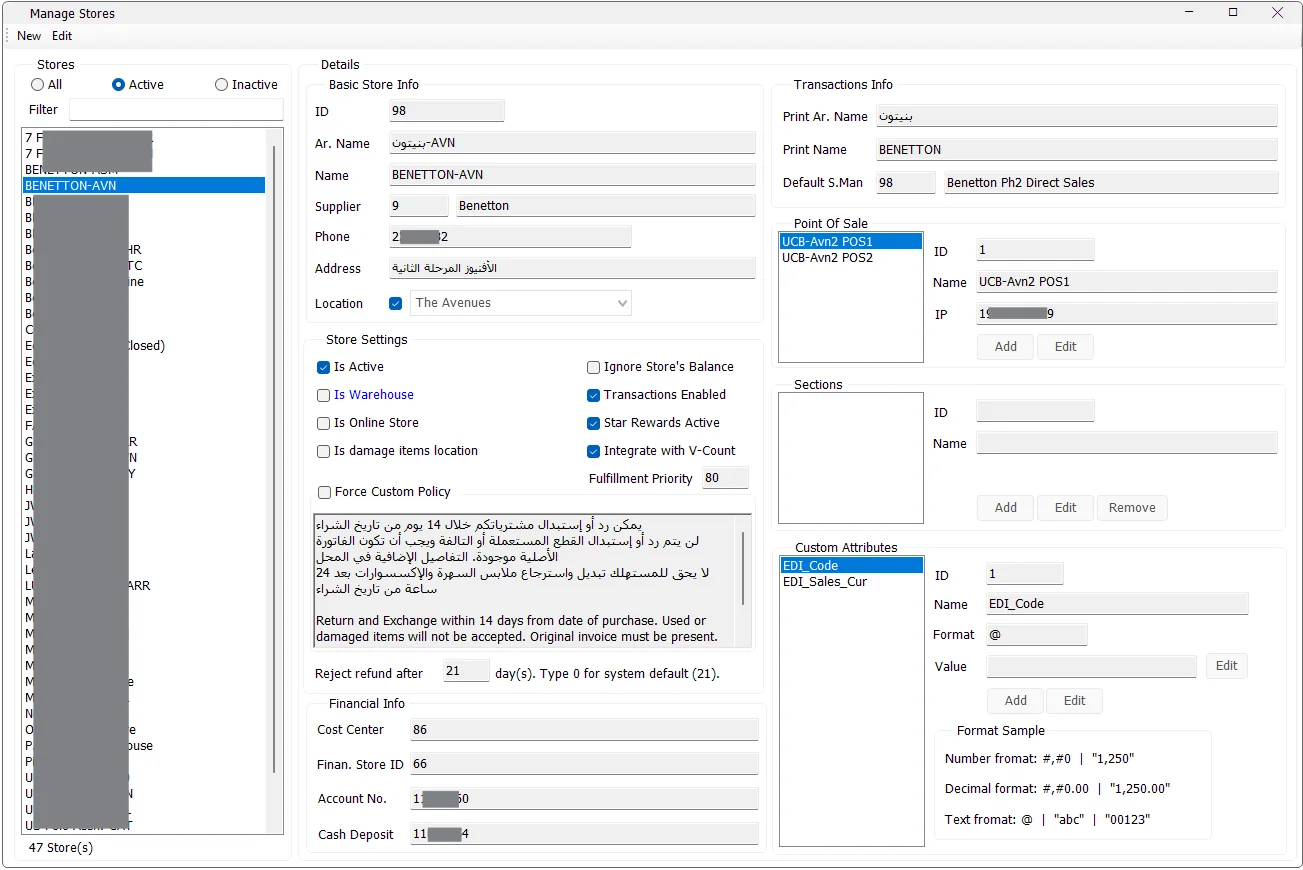The height and width of the screenshot is (870, 1303).
Task: Click the Remove button in Sections
Action: (1132, 508)
